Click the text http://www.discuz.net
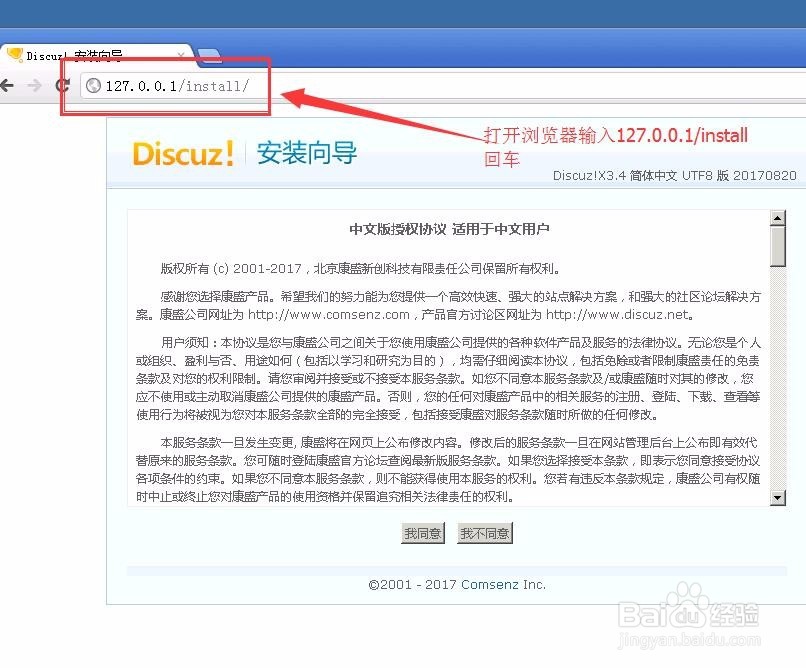The image size is (806, 668). pyautogui.click(x=617, y=314)
